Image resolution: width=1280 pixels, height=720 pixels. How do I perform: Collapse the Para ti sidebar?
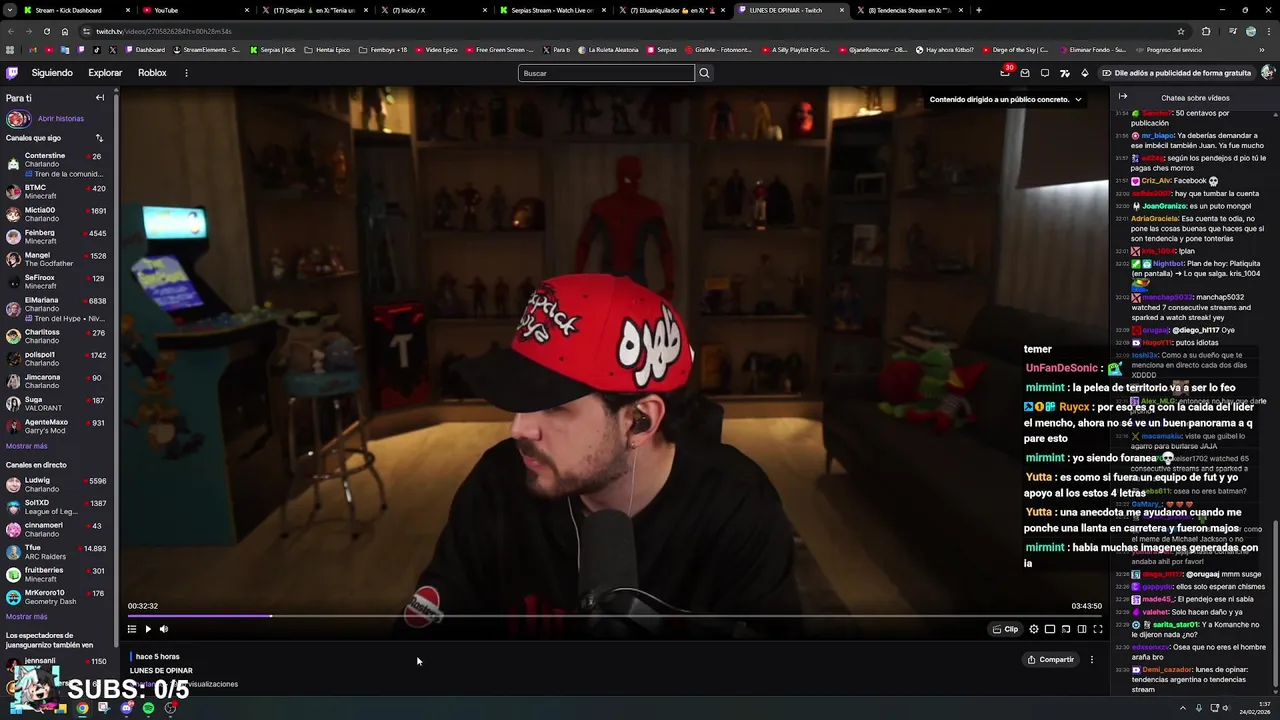tap(100, 98)
